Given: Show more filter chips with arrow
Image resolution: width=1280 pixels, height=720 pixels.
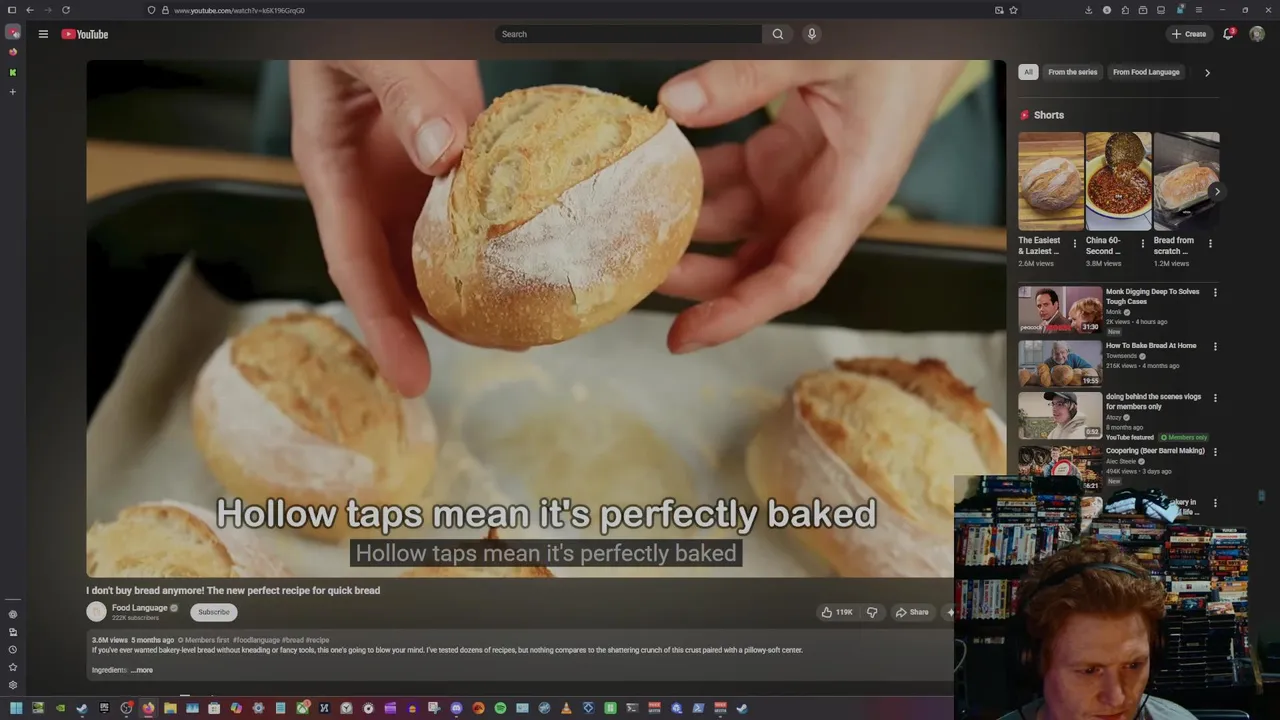Looking at the screenshot, I should click(1207, 72).
